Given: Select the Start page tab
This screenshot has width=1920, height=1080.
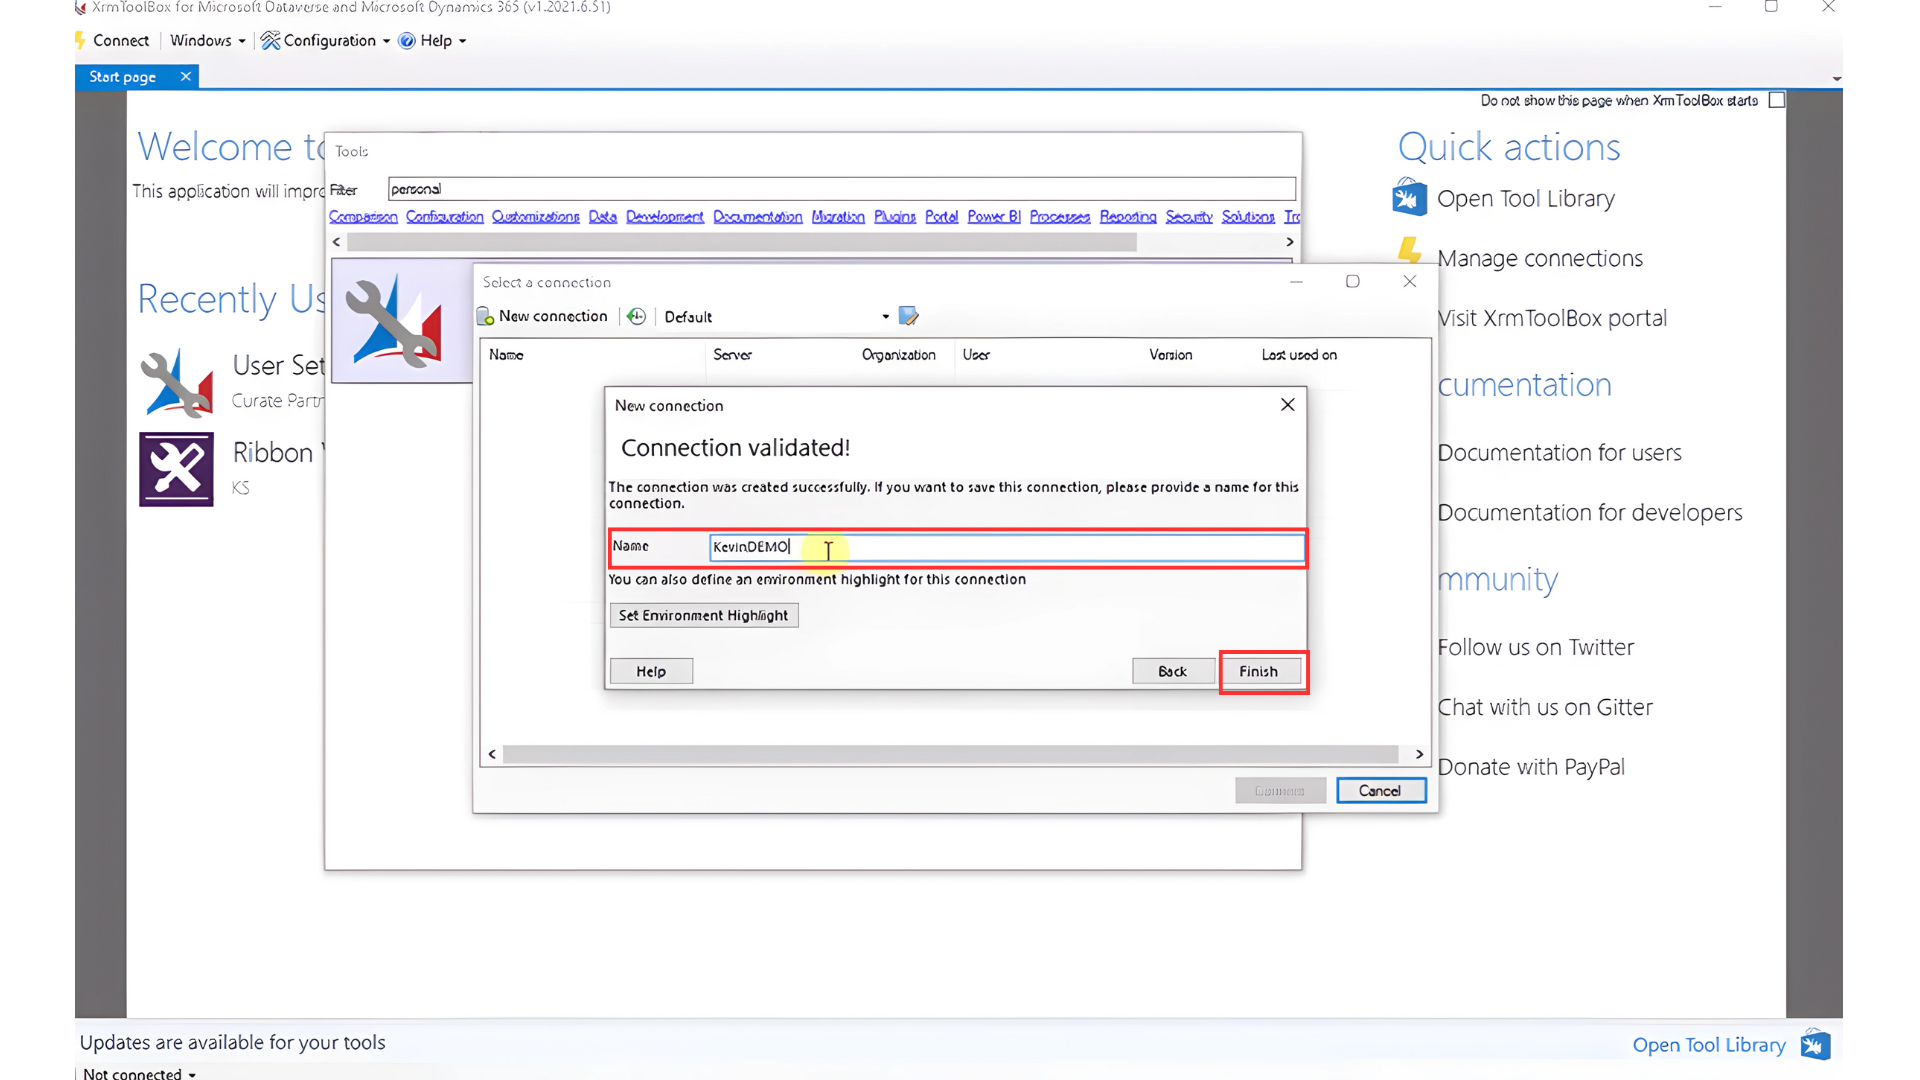Looking at the screenshot, I should 122,77.
